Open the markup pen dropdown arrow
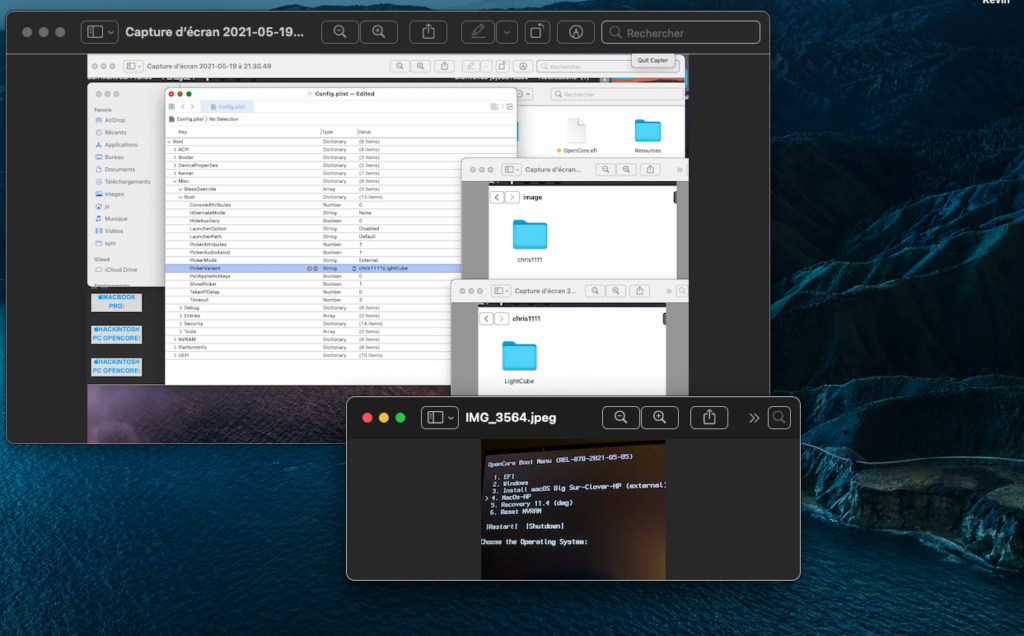The height and width of the screenshot is (636, 1024). [507, 32]
